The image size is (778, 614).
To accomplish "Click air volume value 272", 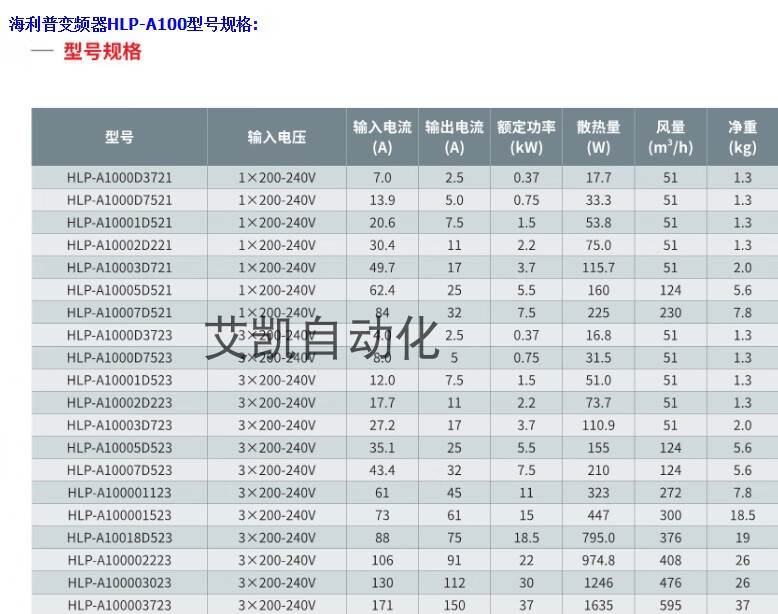I will 670,492.
